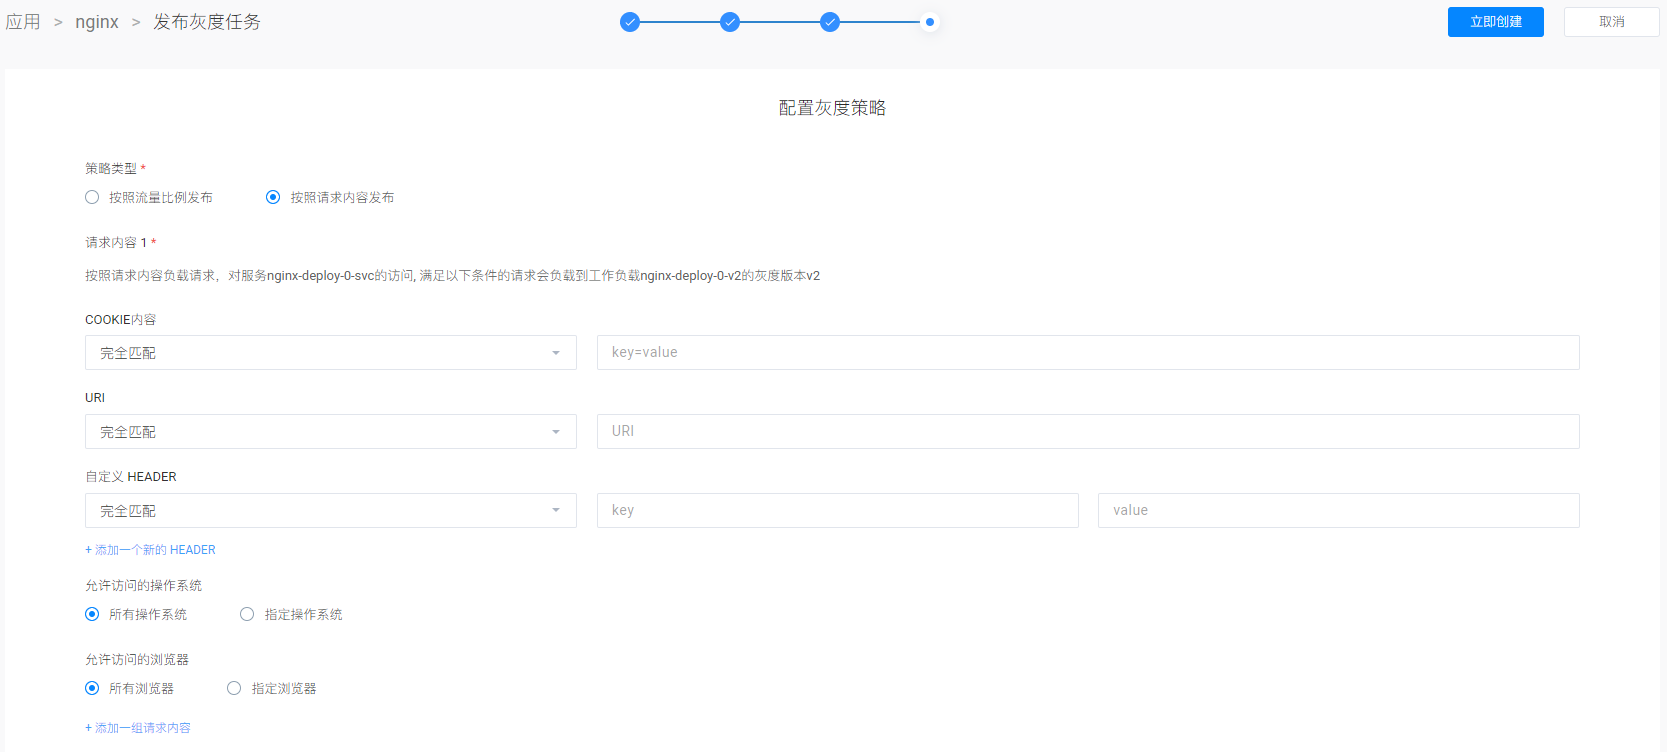Open the 自定义 HEADER match type dropdown
Viewport: 1667px width, 752px height.
click(x=330, y=511)
